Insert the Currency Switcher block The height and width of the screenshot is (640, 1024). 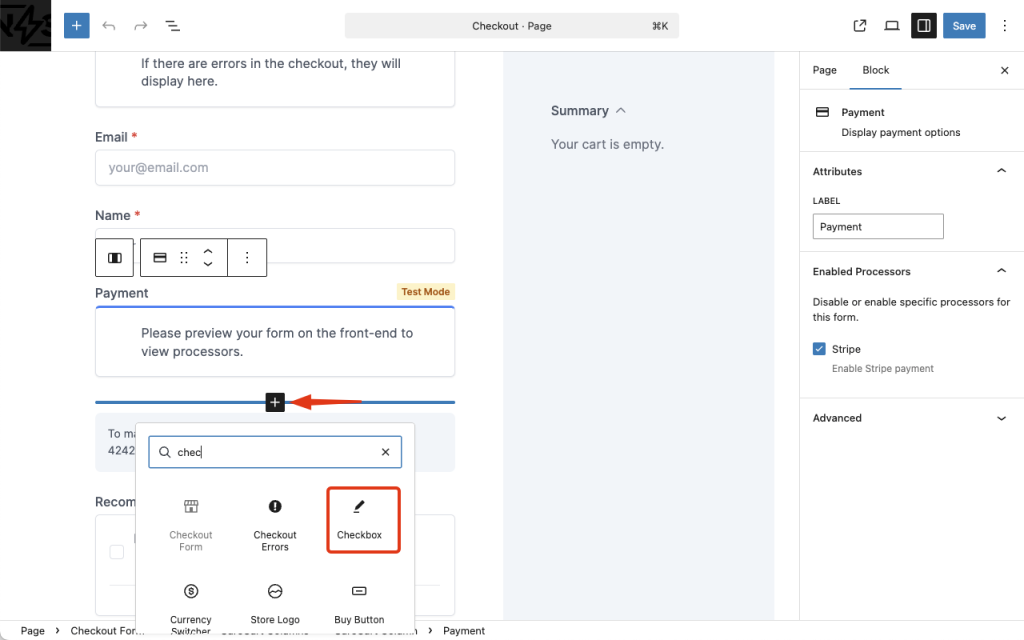point(190,600)
